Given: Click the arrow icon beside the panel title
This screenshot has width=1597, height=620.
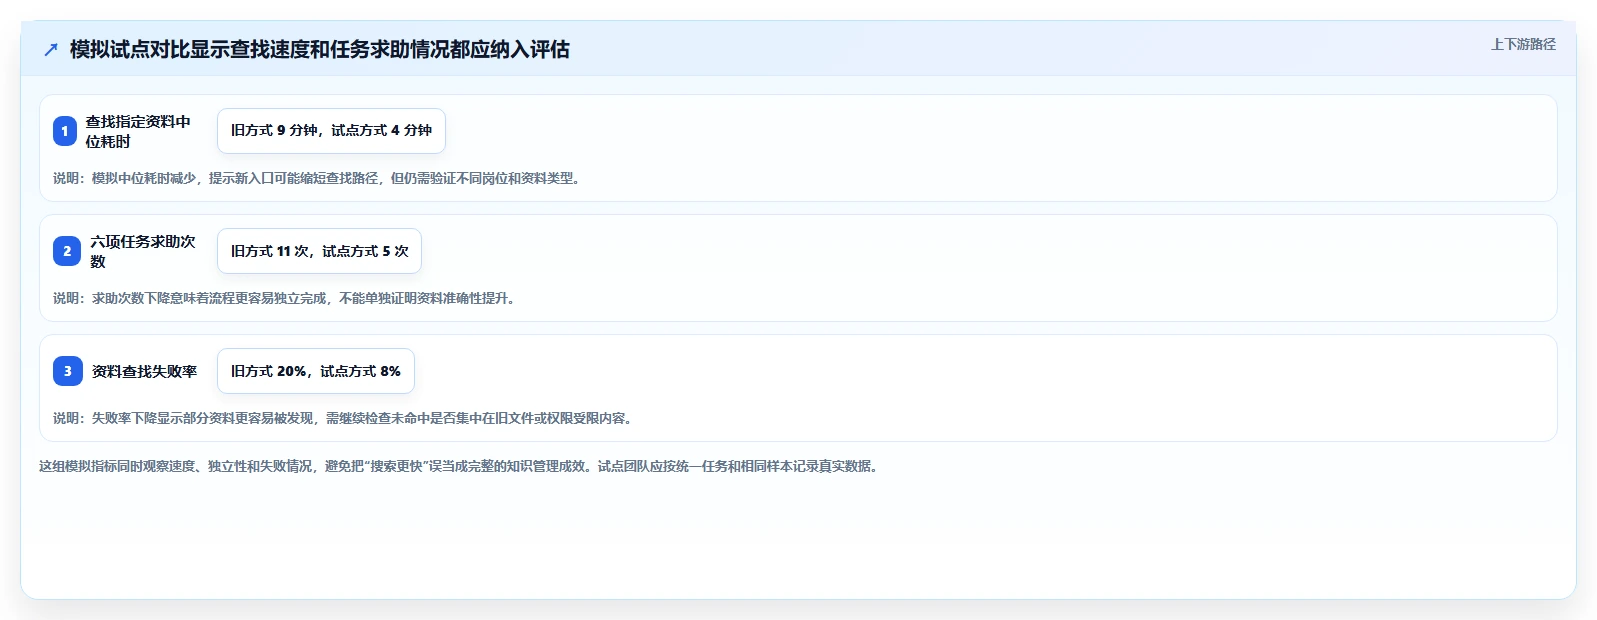Looking at the screenshot, I should coord(51,49).
